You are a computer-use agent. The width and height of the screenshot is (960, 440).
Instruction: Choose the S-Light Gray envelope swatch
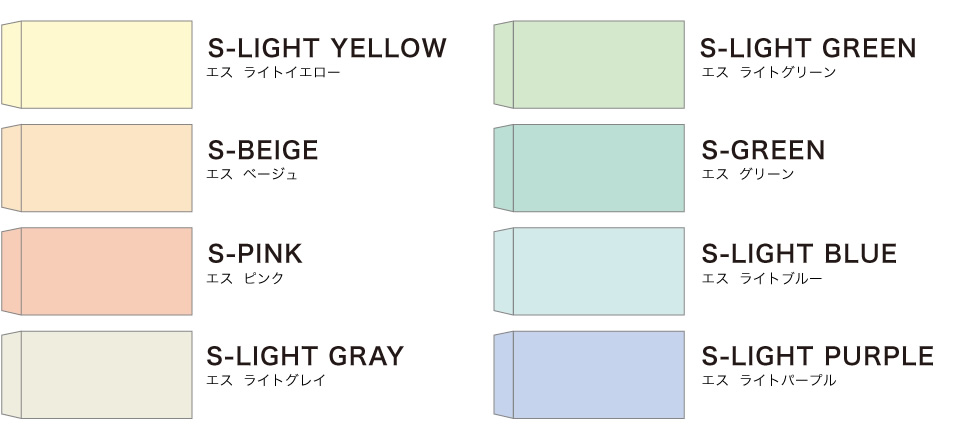(98, 374)
